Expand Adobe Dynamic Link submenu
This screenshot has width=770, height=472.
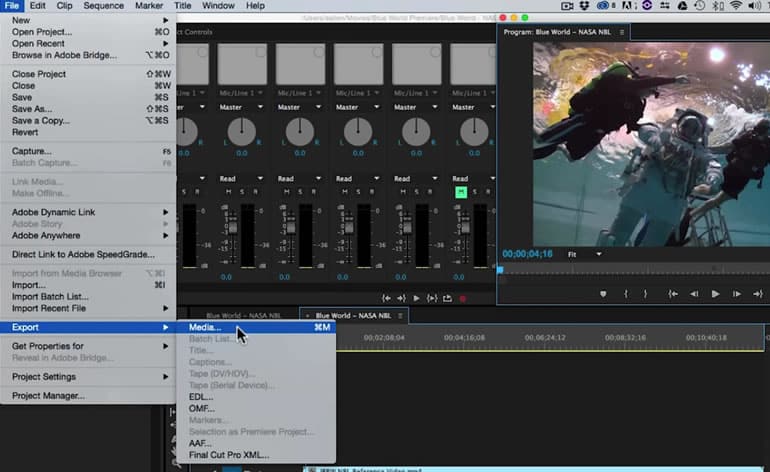tap(88, 212)
